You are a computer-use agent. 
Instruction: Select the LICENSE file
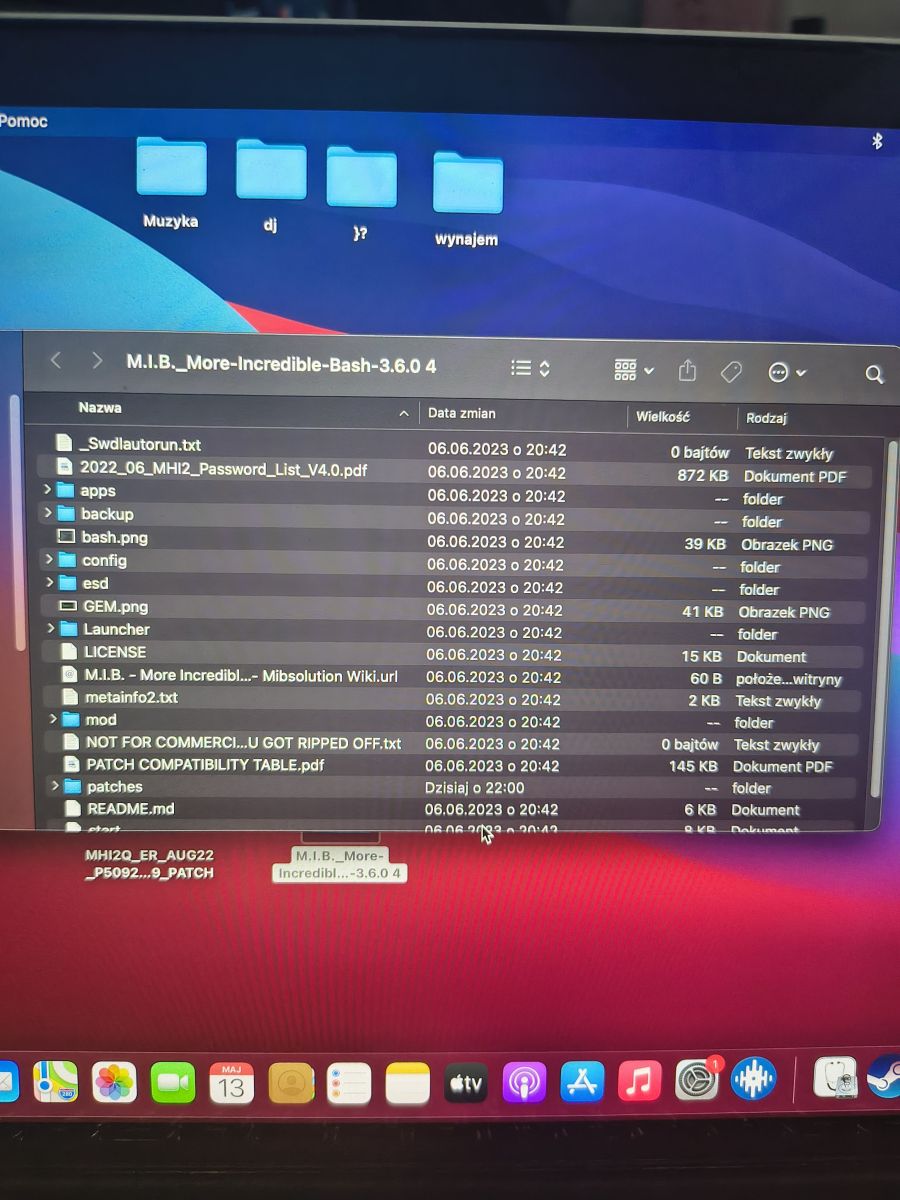click(115, 652)
